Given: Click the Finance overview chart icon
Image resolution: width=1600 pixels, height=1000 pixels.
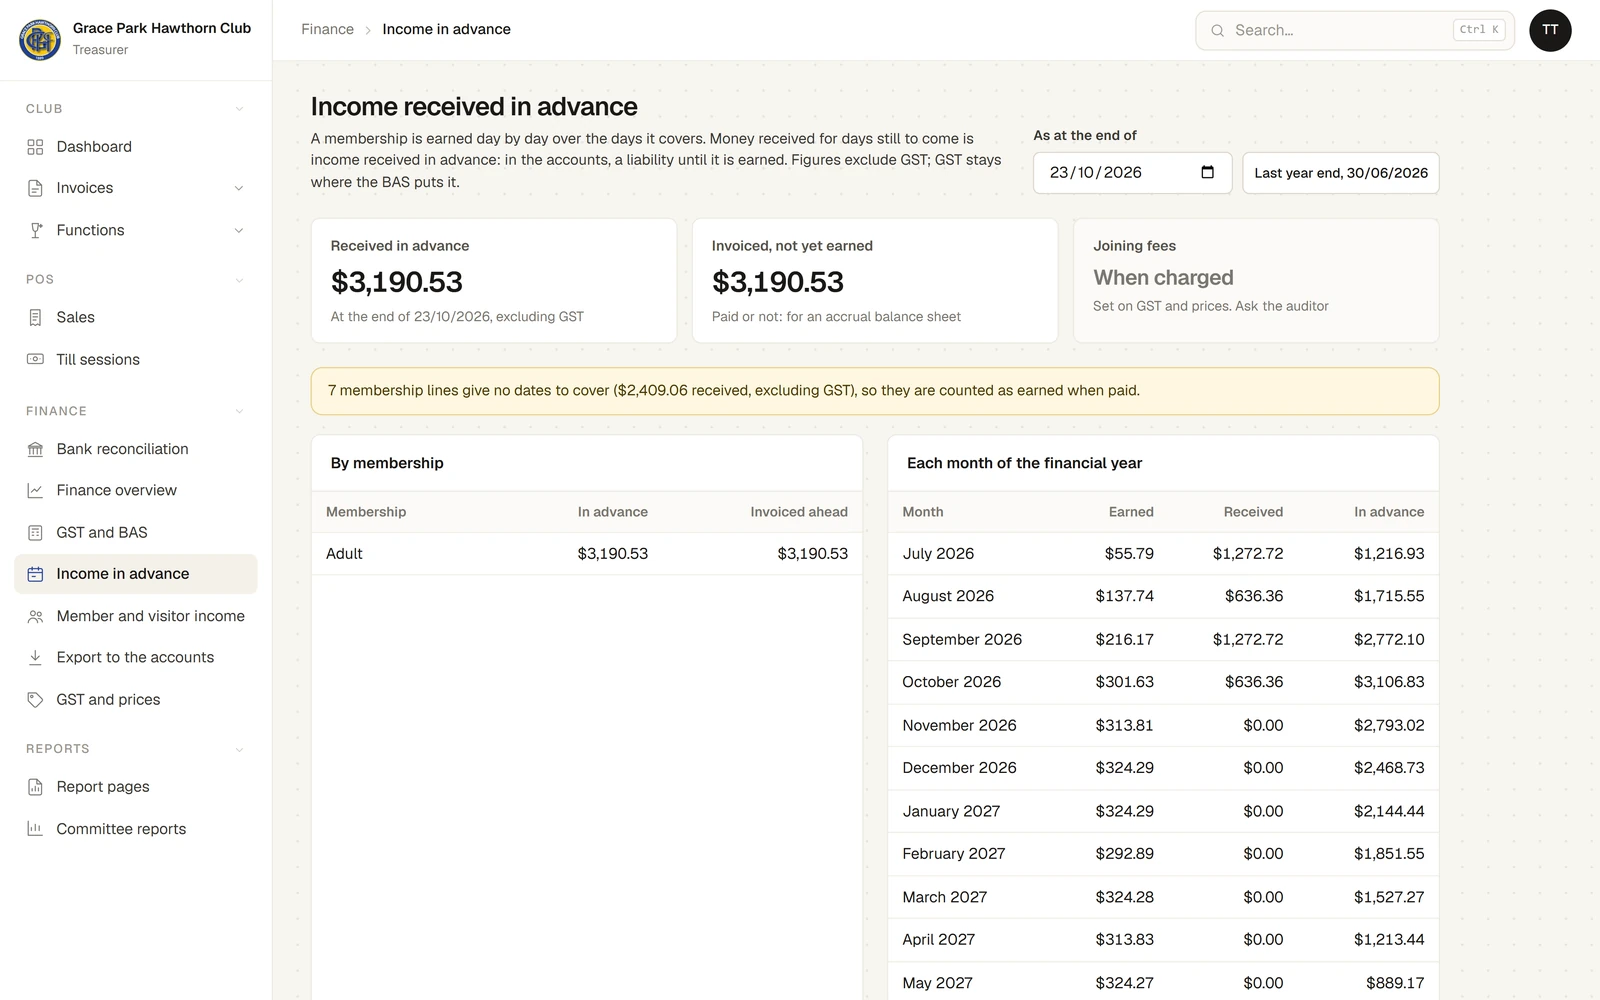Looking at the screenshot, I should pos(35,490).
